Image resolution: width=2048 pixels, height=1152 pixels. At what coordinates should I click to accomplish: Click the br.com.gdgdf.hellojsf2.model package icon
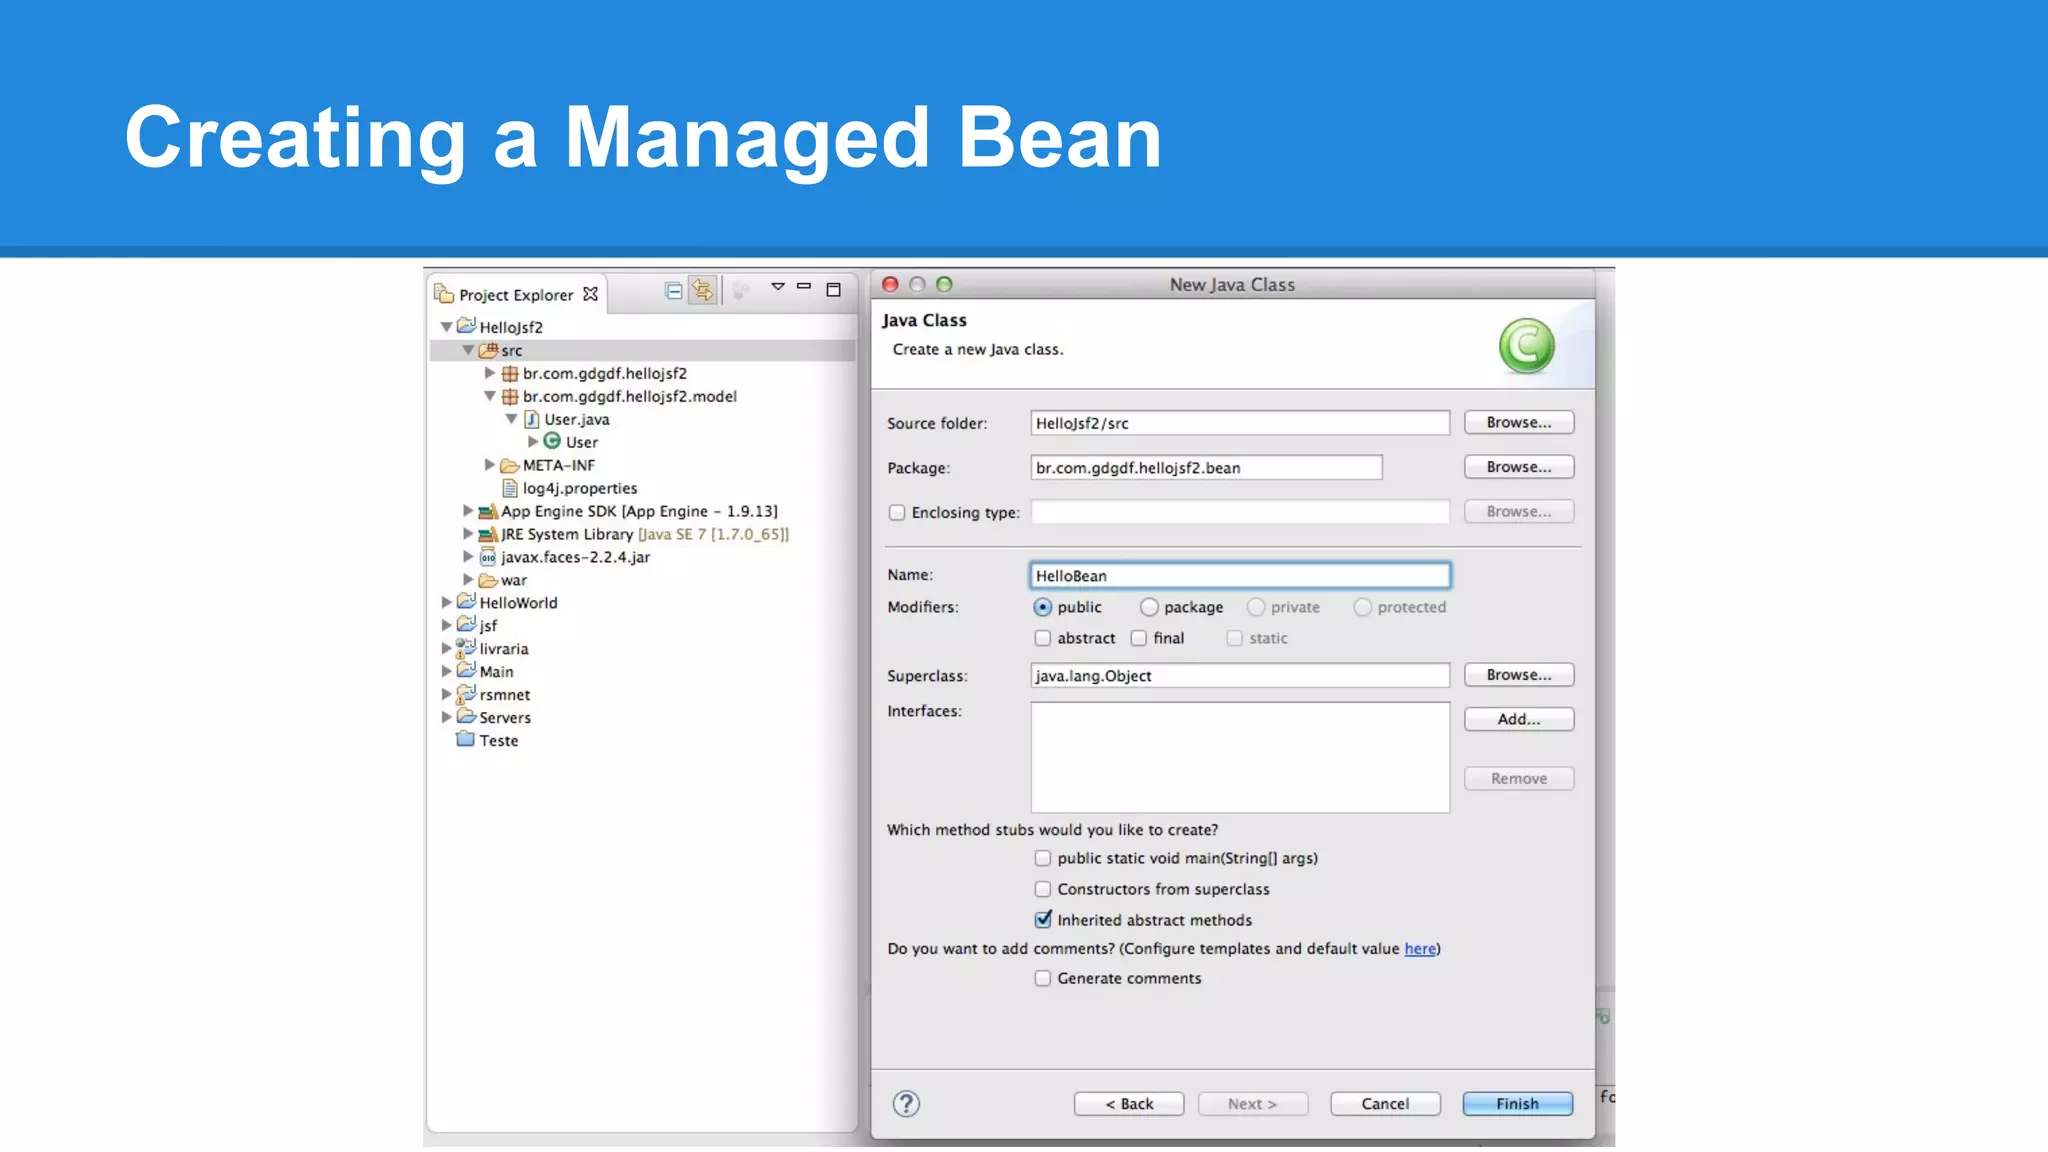coord(510,396)
